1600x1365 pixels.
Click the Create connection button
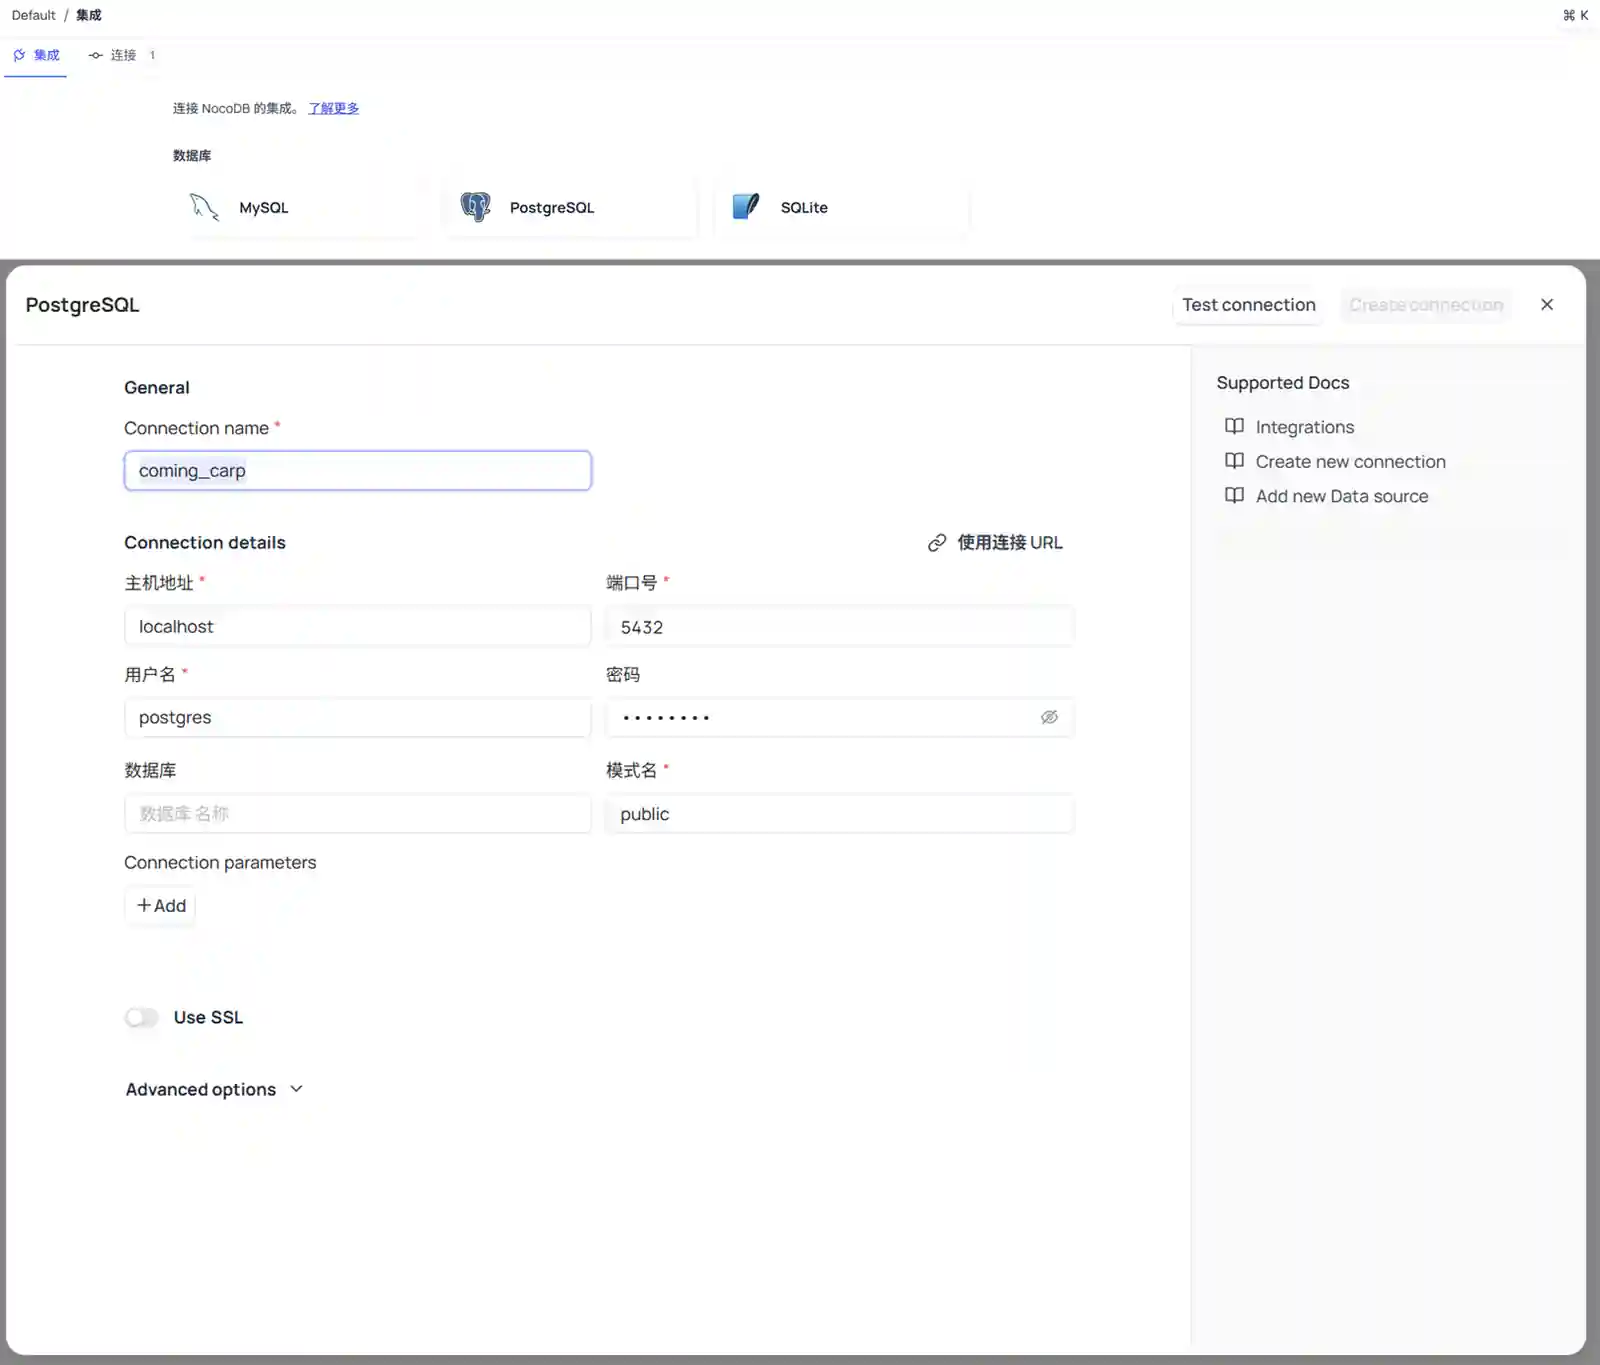click(x=1426, y=305)
